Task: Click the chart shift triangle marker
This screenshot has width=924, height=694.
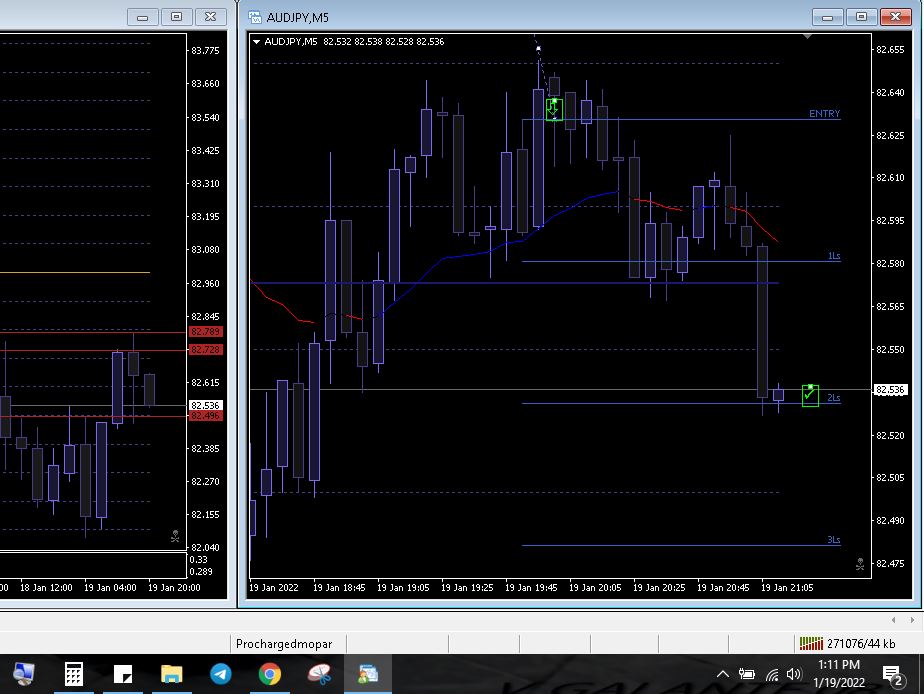Action: tap(808, 36)
